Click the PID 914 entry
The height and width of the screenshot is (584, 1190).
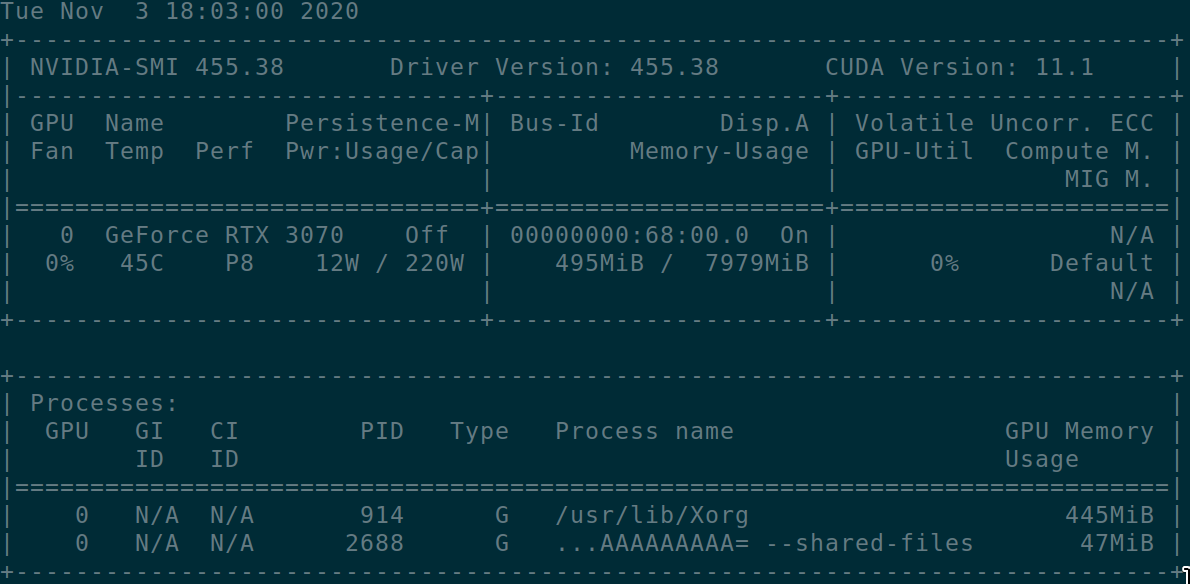(382, 516)
